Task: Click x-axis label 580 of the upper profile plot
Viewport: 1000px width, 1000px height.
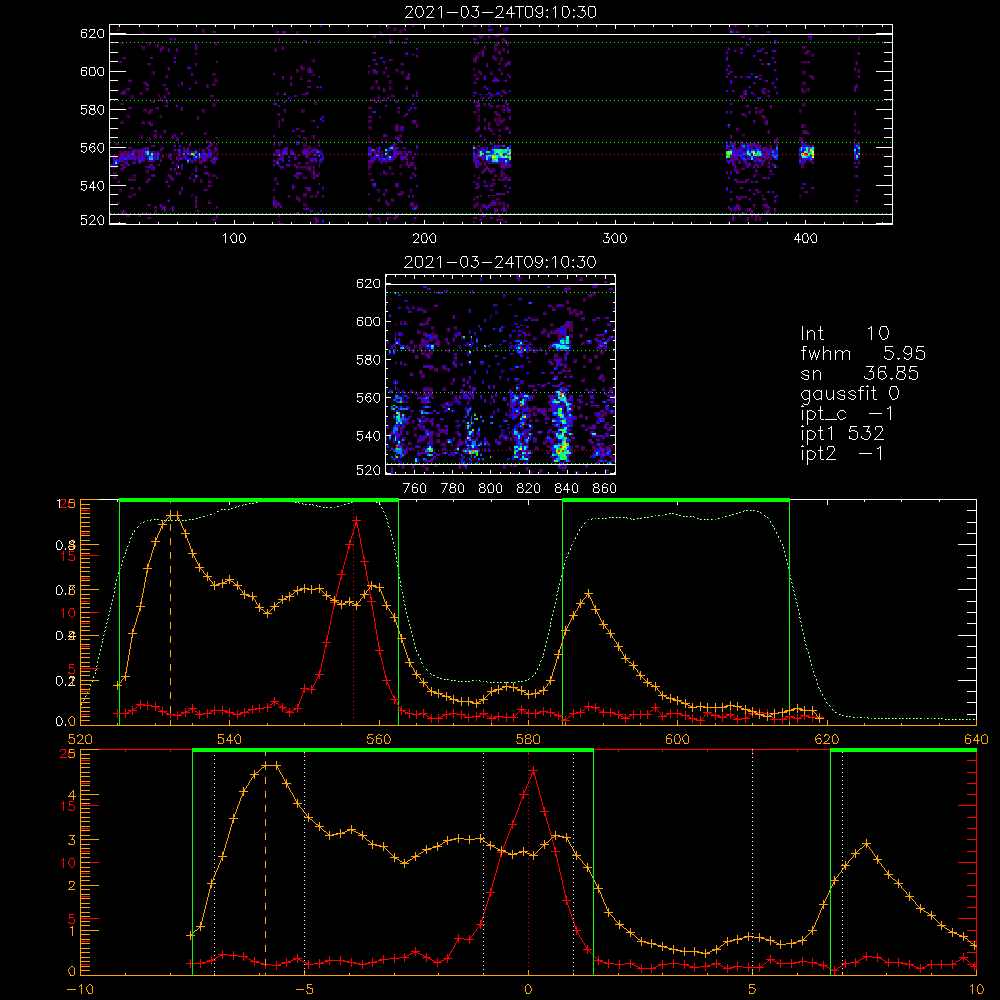Action: (528, 739)
